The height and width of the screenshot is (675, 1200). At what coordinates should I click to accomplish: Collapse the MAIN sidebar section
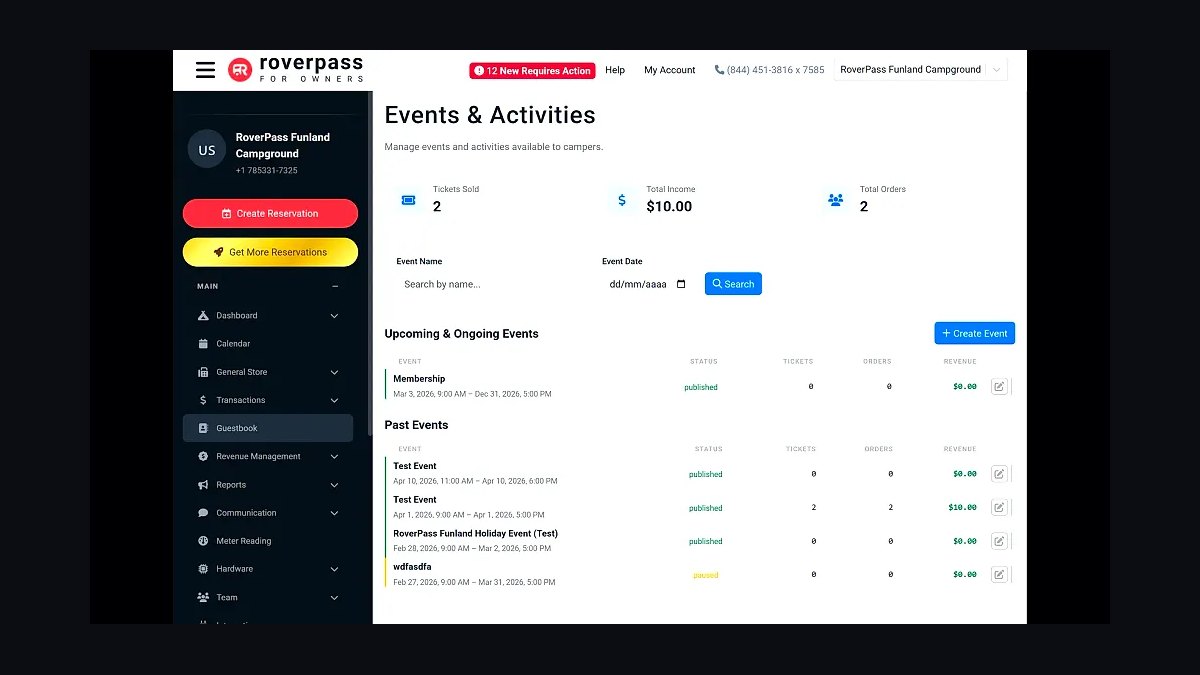click(335, 287)
